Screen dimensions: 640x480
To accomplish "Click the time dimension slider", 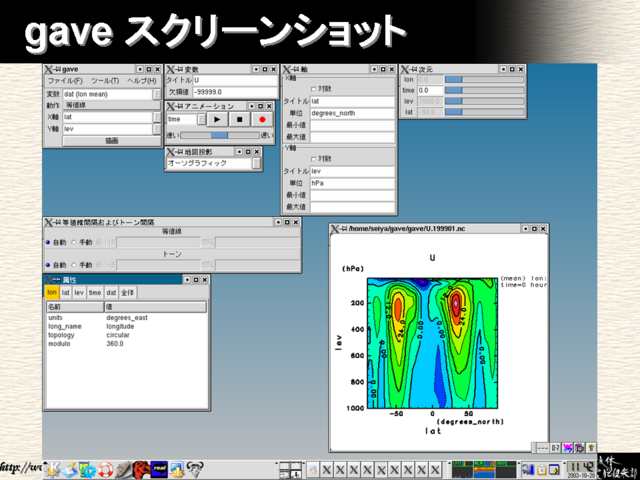I will click(484, 90).
